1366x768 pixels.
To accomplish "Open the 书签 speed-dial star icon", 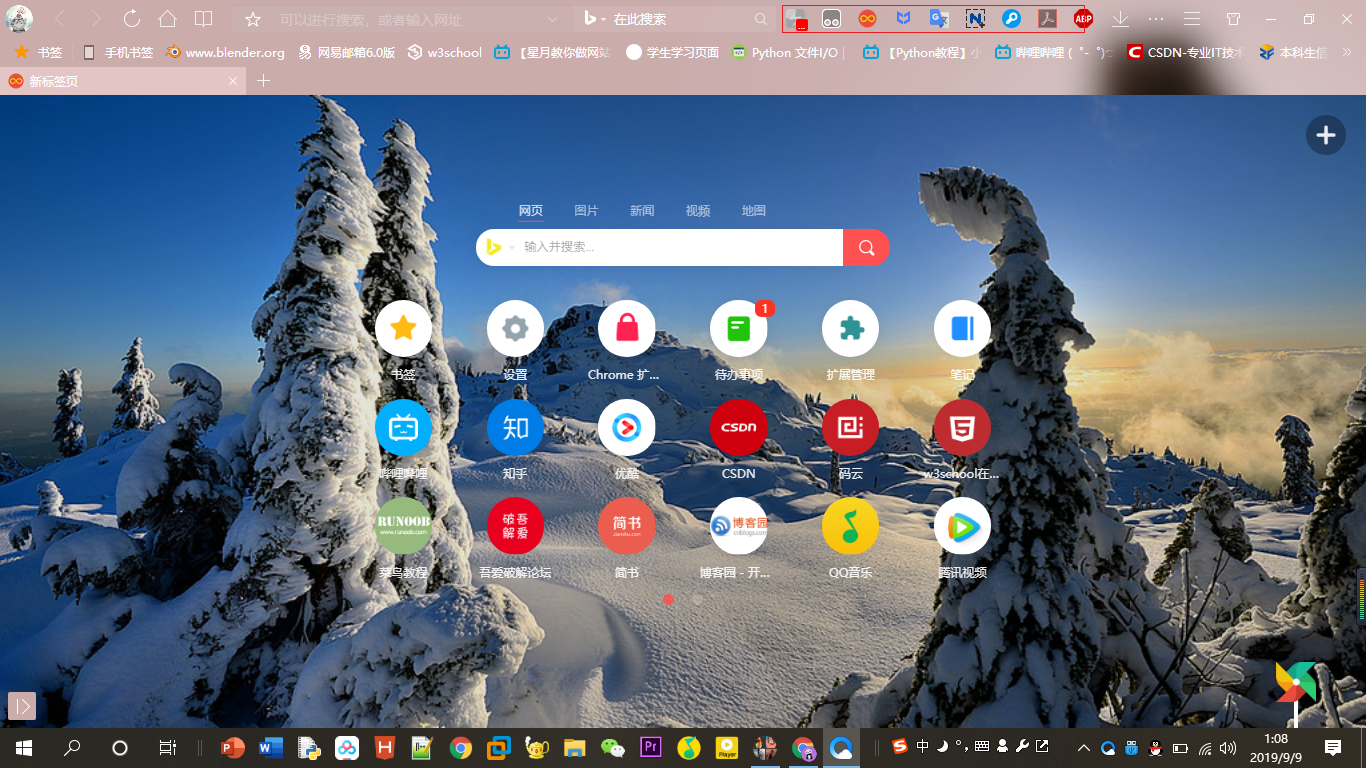I will tap(403, 328).
